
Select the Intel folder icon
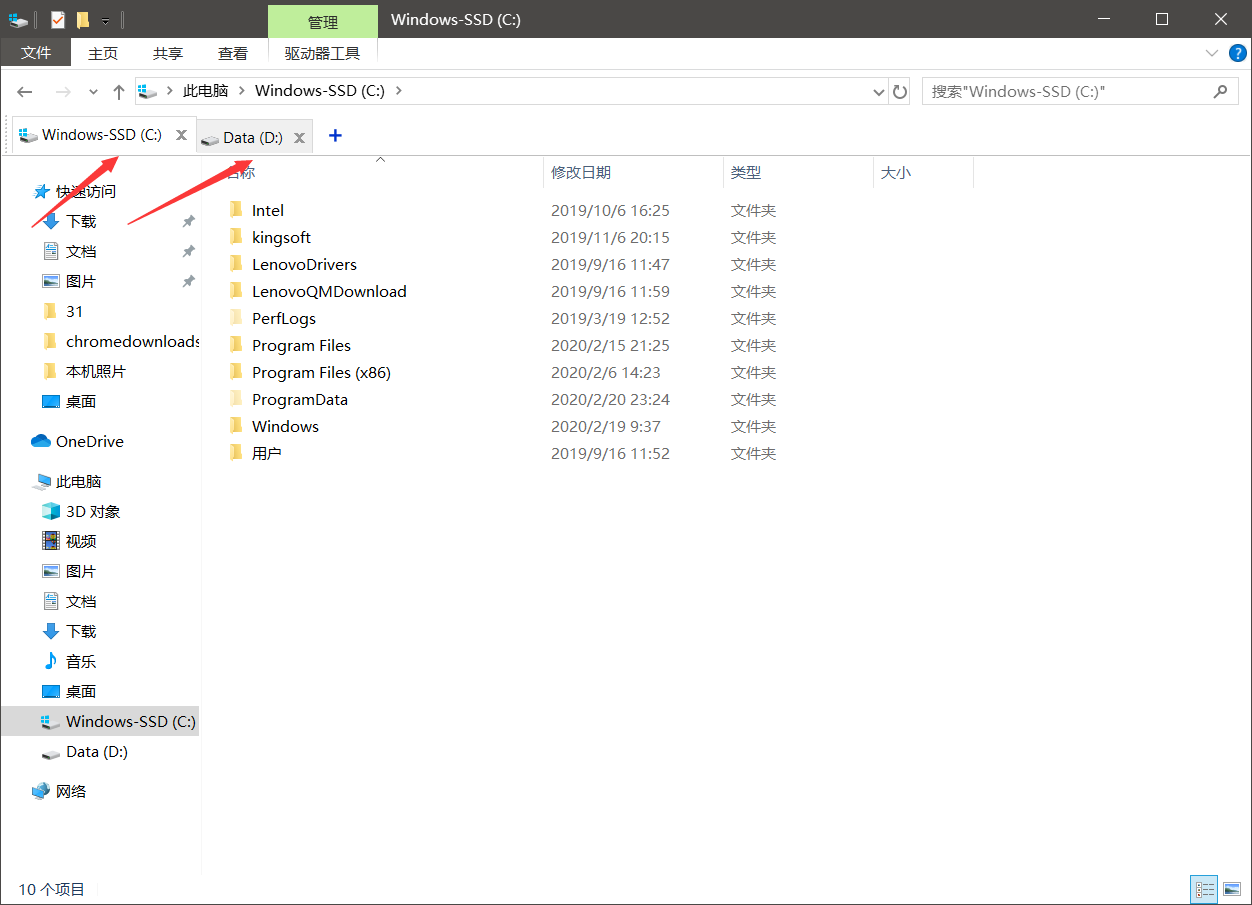[236, 210]
